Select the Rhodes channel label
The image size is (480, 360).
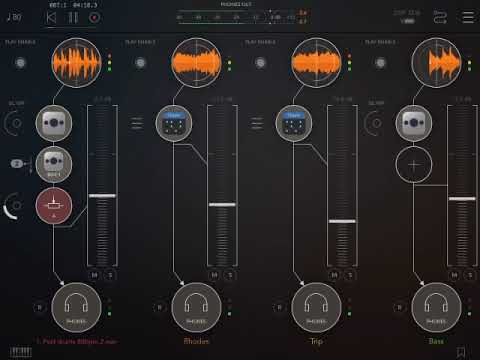click(196, 341)
